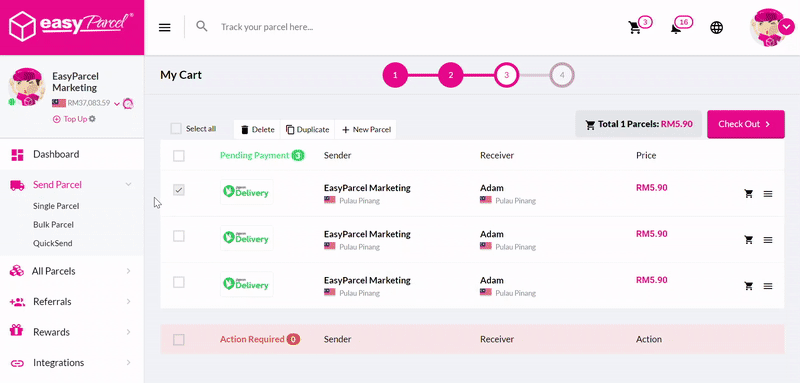Click the top-right profile avatar

768,28
